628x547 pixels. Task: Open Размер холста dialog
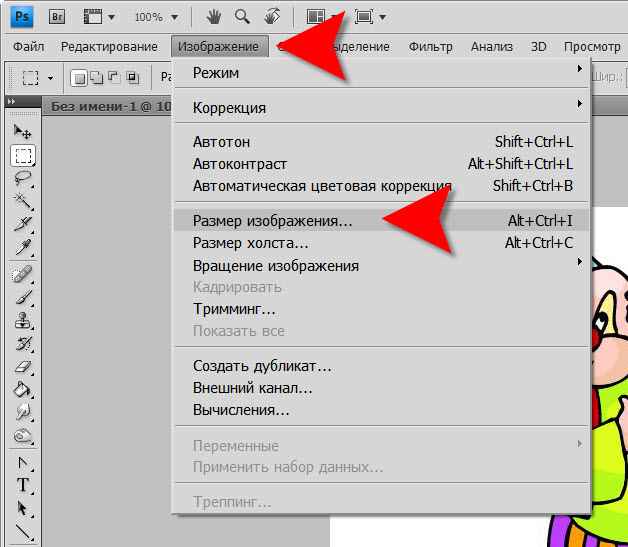[x=382, y=243]
